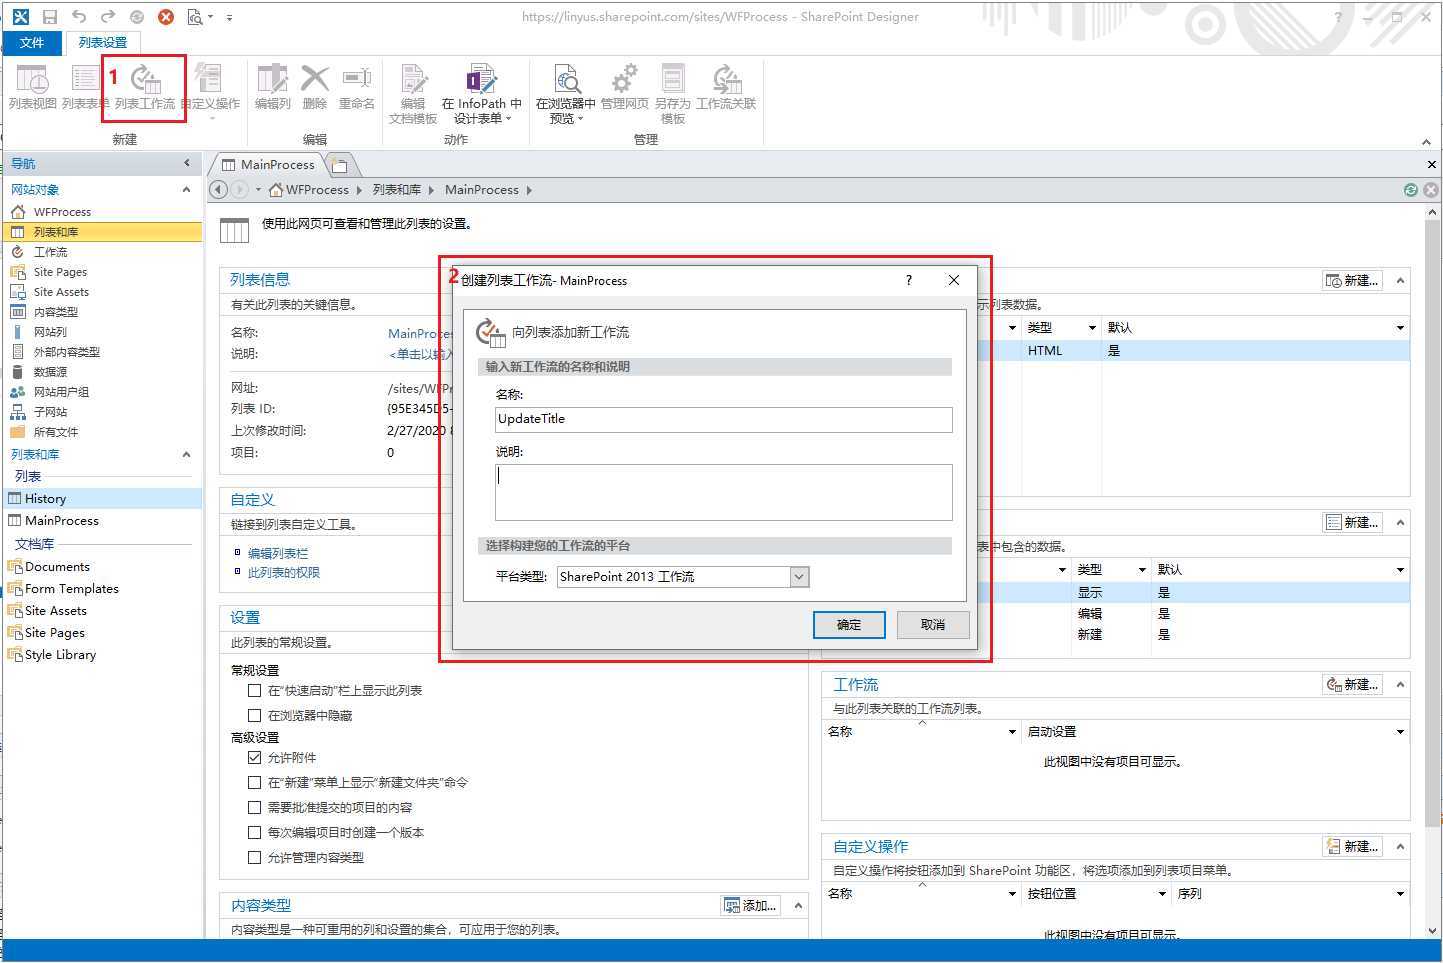The image size is (1443, 963).
Task: Uncheck the allow attachments checkbox
Action: (x=254, y=757)
